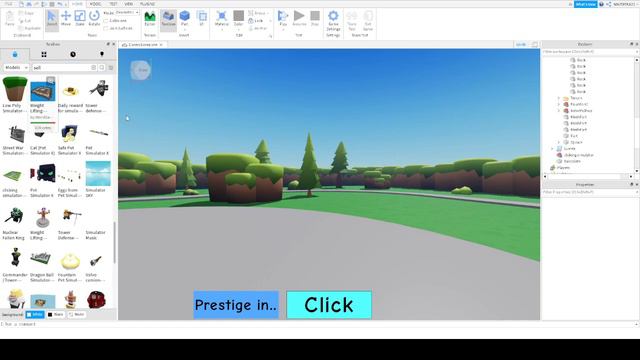This screenshot has height=360, width=640.
Task: Expand the Spawn item in Explorer
Action: click(x=559, y=142)
